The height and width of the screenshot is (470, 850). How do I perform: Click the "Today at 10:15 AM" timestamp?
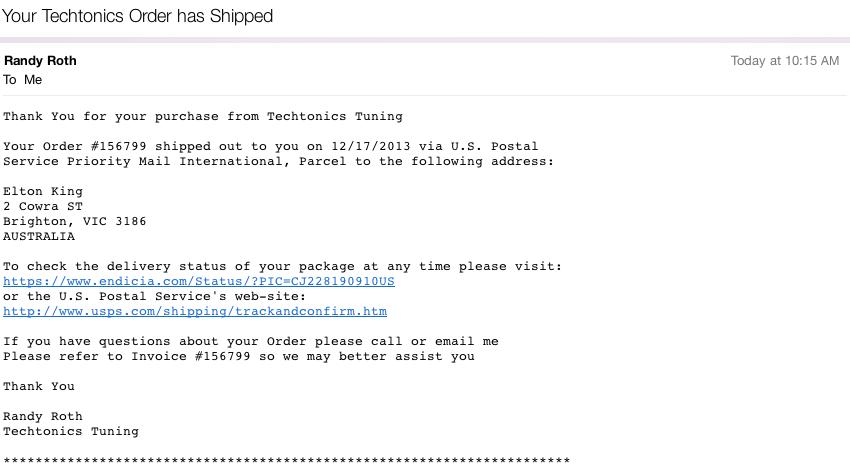[784, 61]
